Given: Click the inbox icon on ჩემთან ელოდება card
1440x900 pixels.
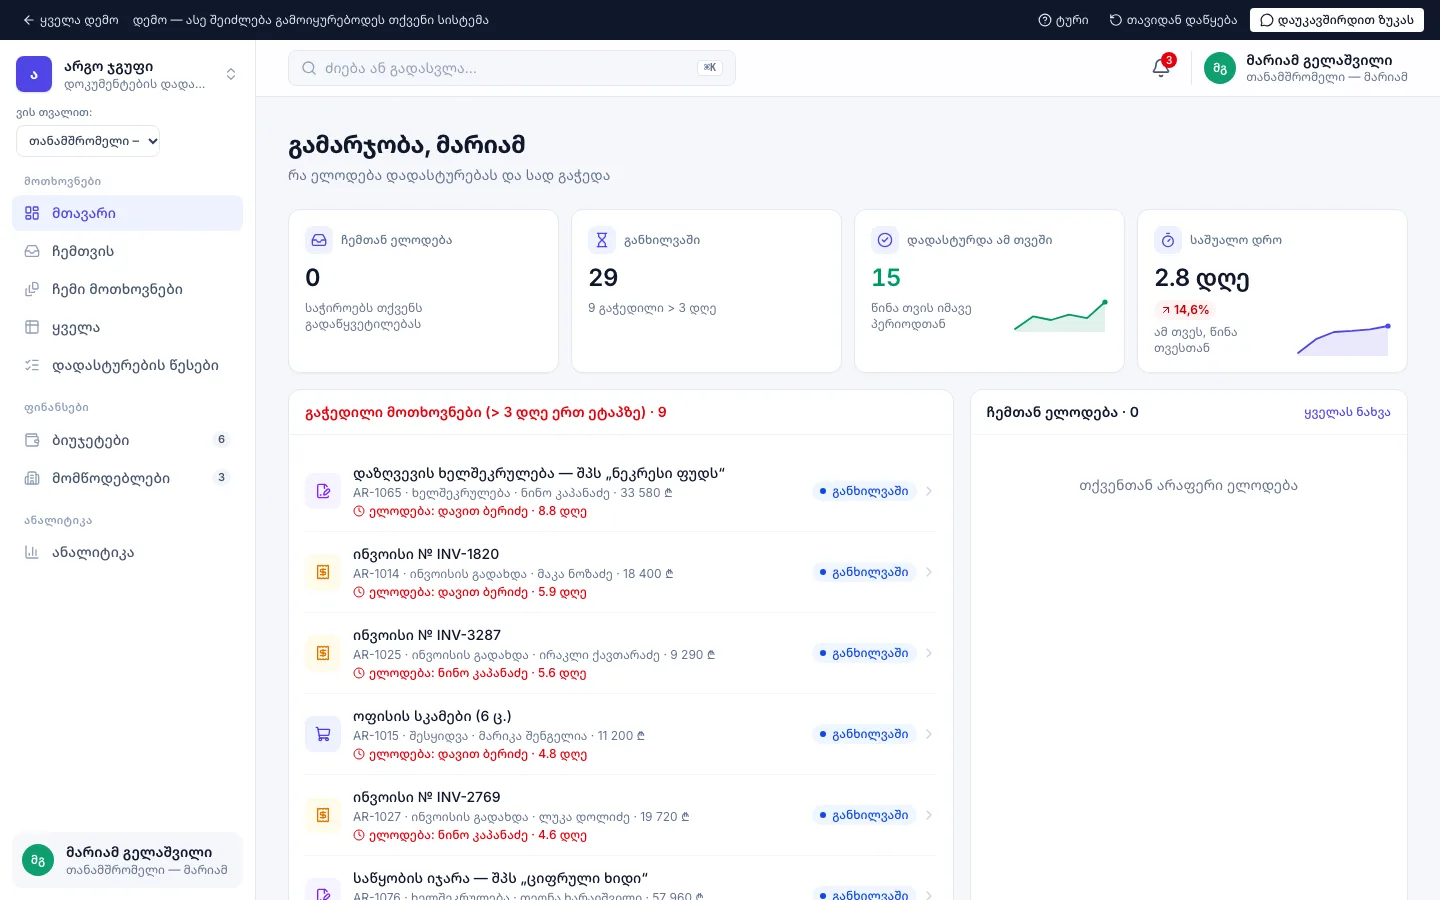Looking at the screenshot, I should (x=319, y=240).
